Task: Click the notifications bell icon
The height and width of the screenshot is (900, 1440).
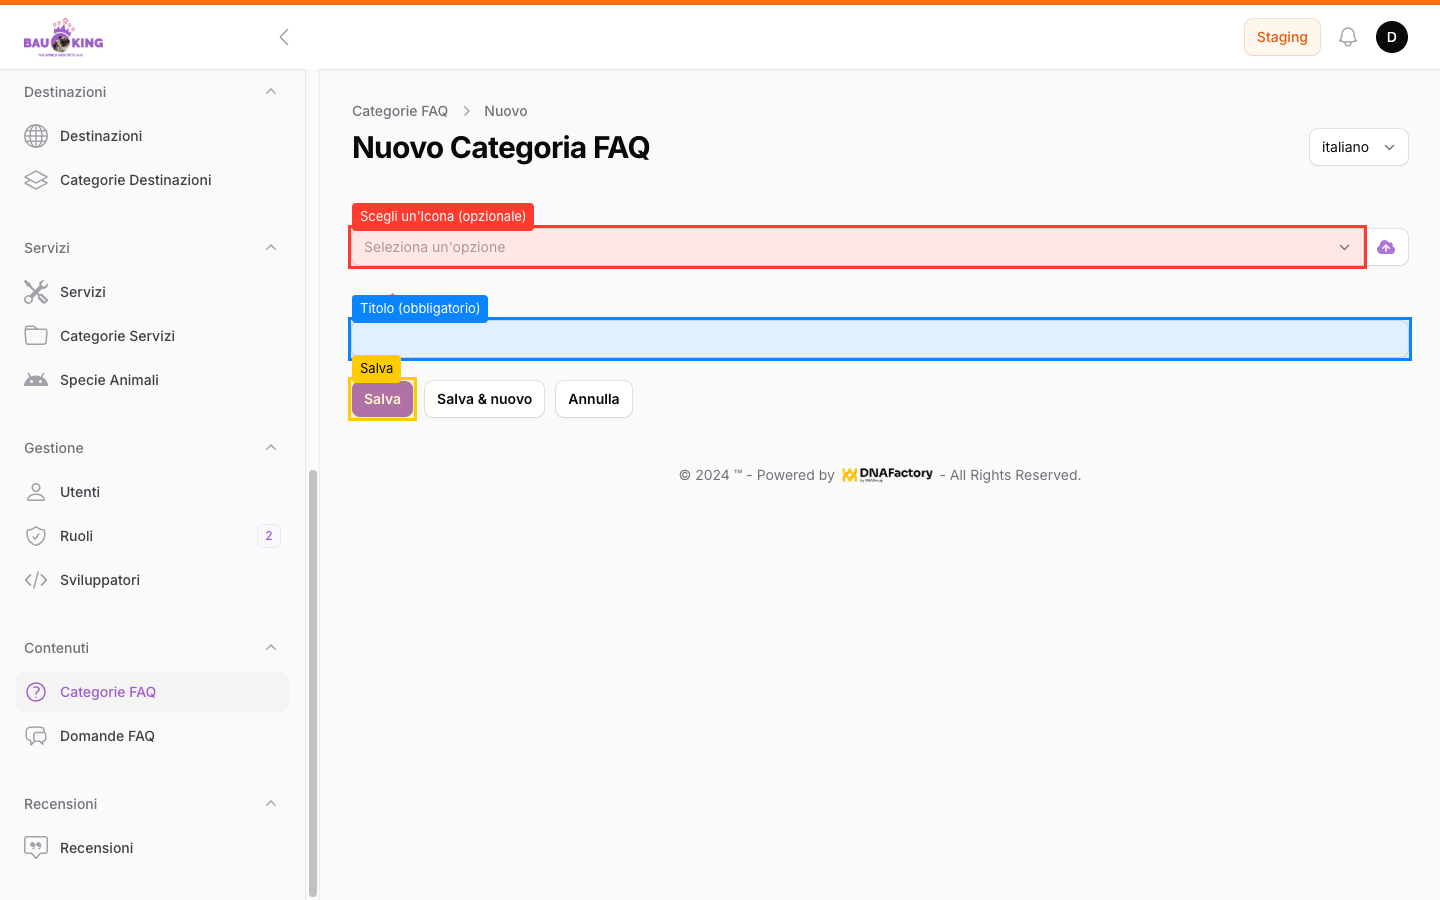Action: click(1348, 37)
